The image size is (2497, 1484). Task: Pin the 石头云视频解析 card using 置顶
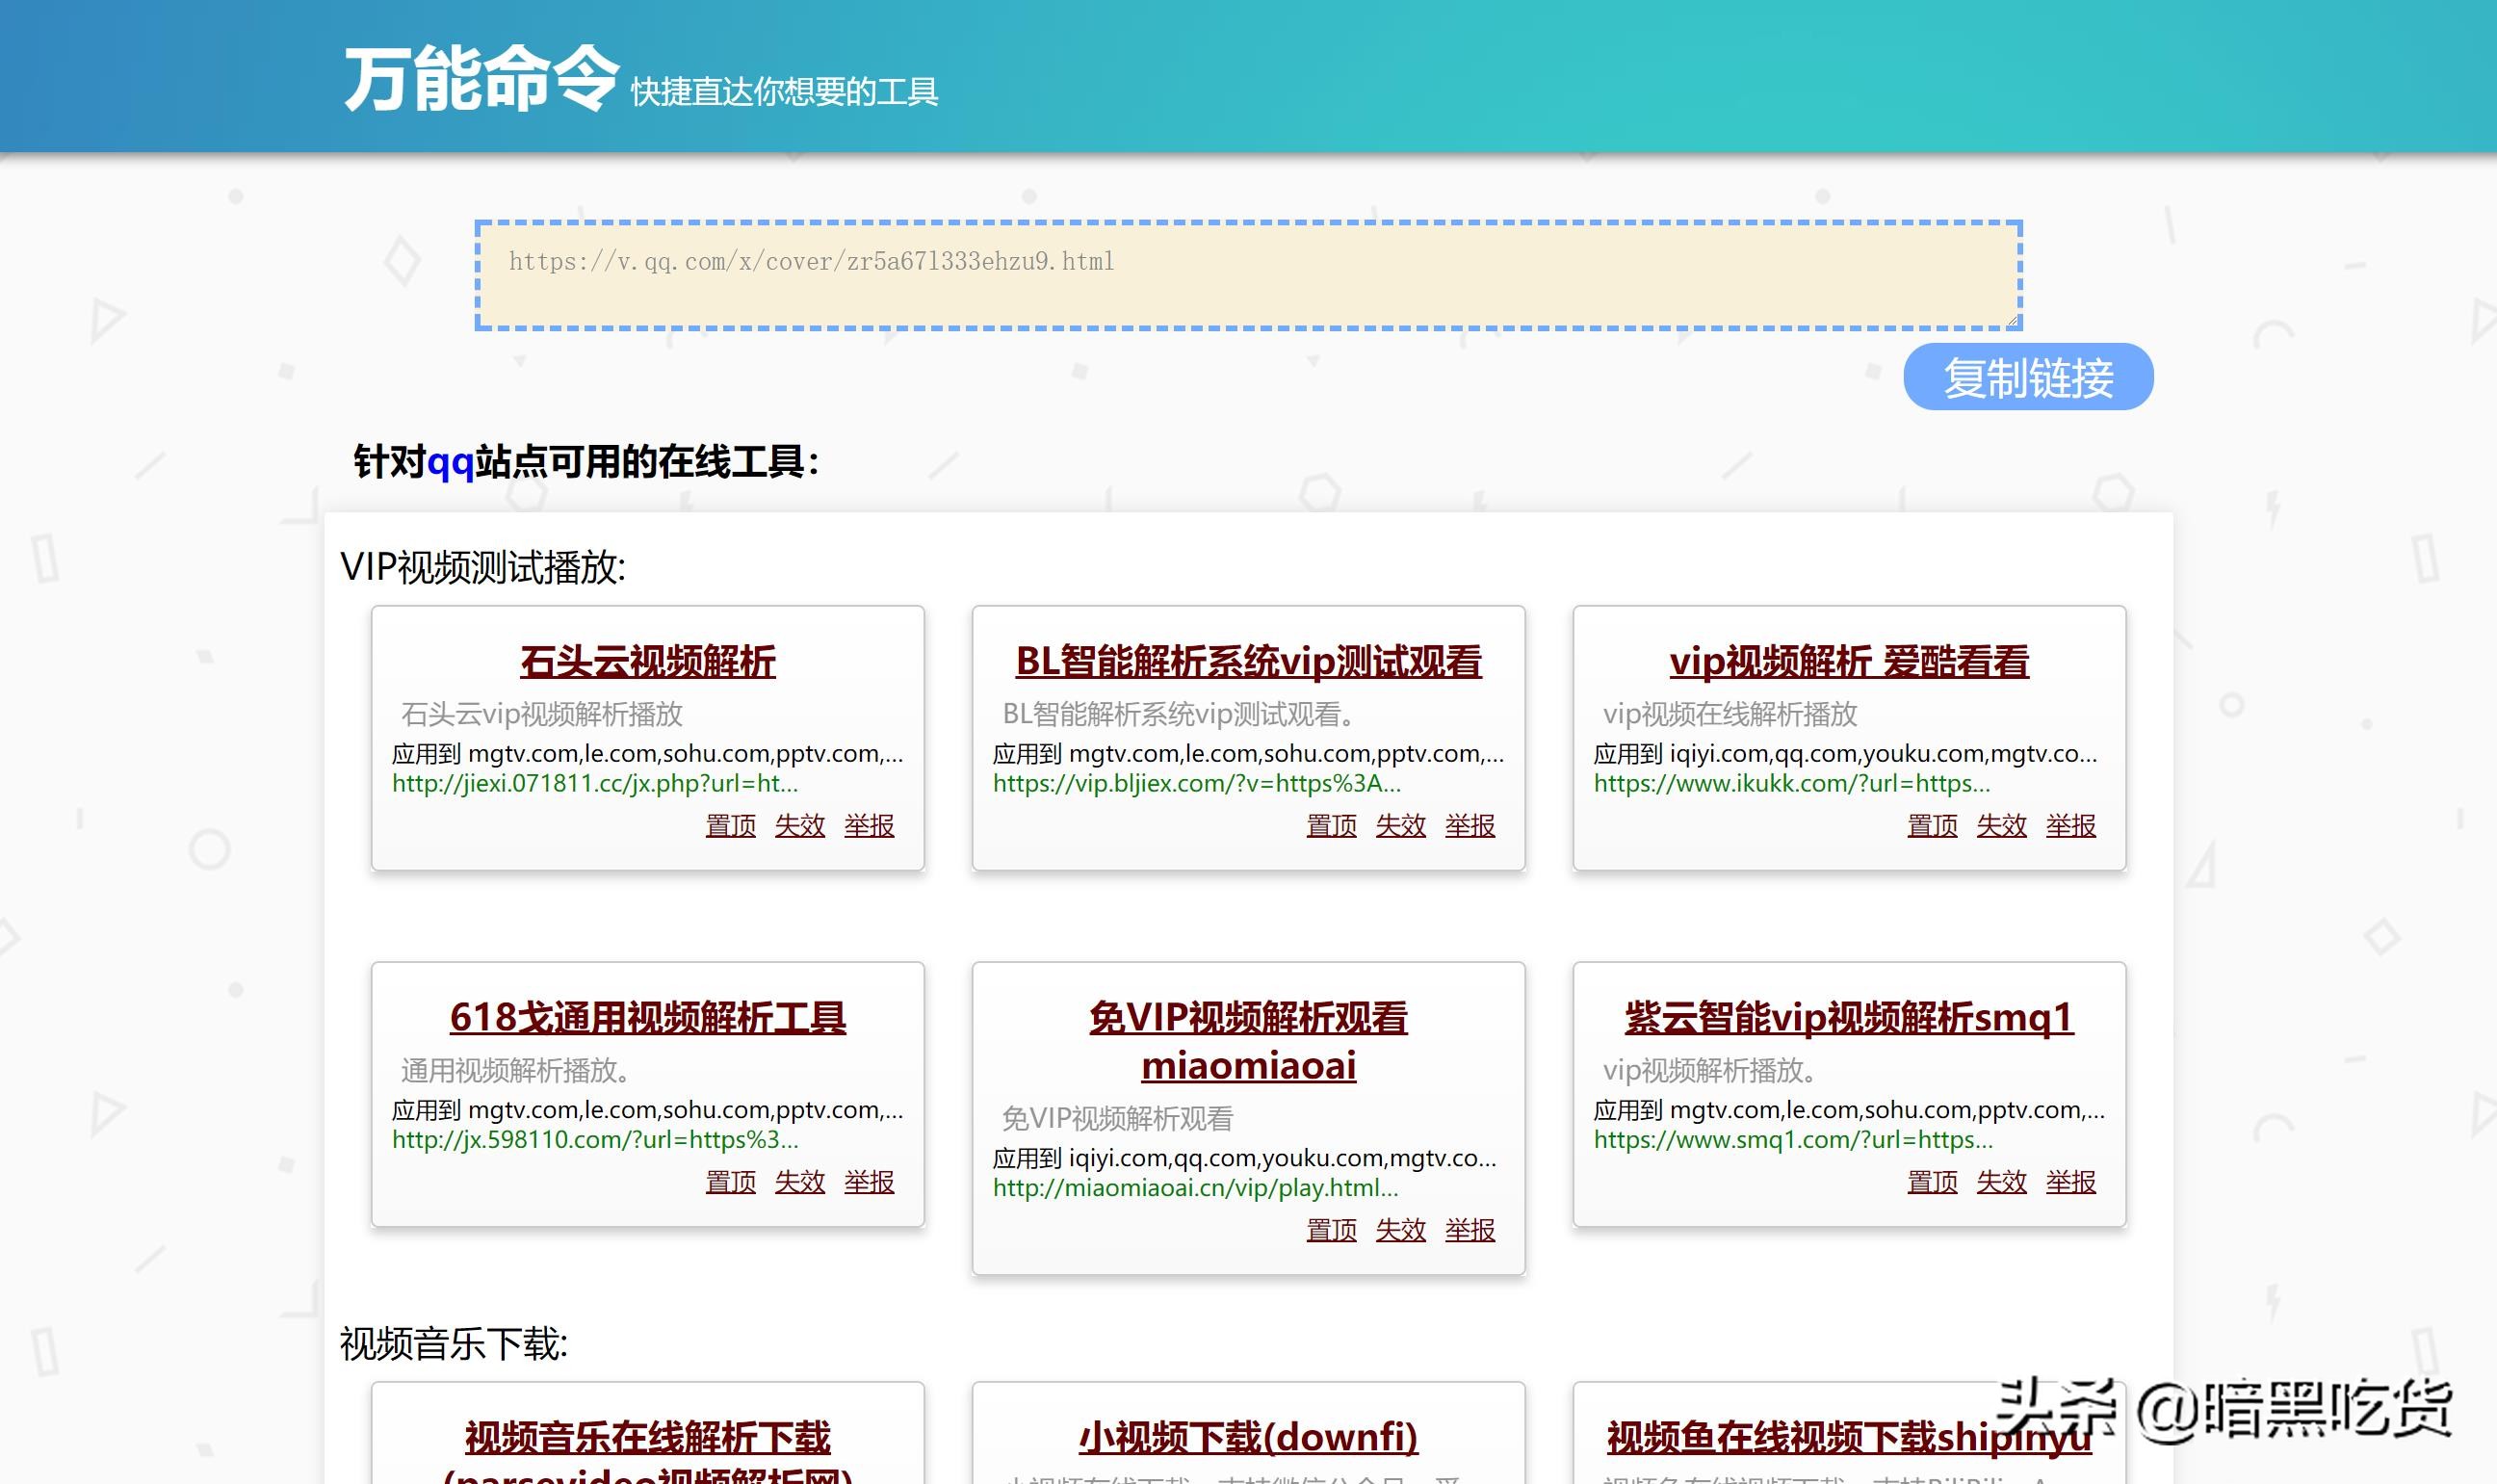[x=729, y=825]
